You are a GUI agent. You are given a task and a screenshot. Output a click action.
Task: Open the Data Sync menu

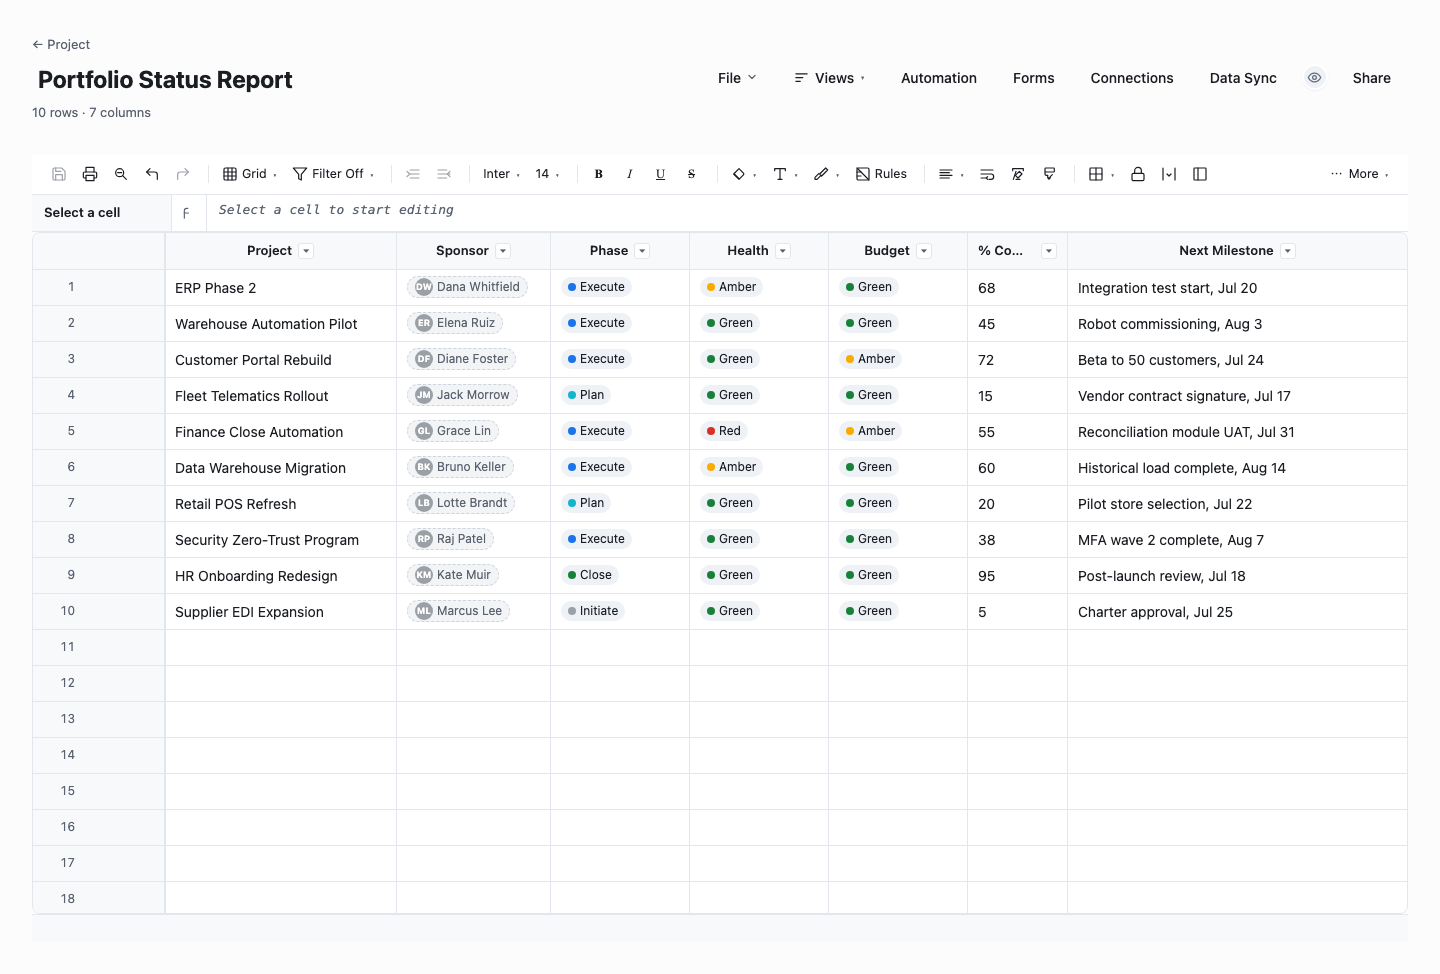click(x=1243, y=78)
